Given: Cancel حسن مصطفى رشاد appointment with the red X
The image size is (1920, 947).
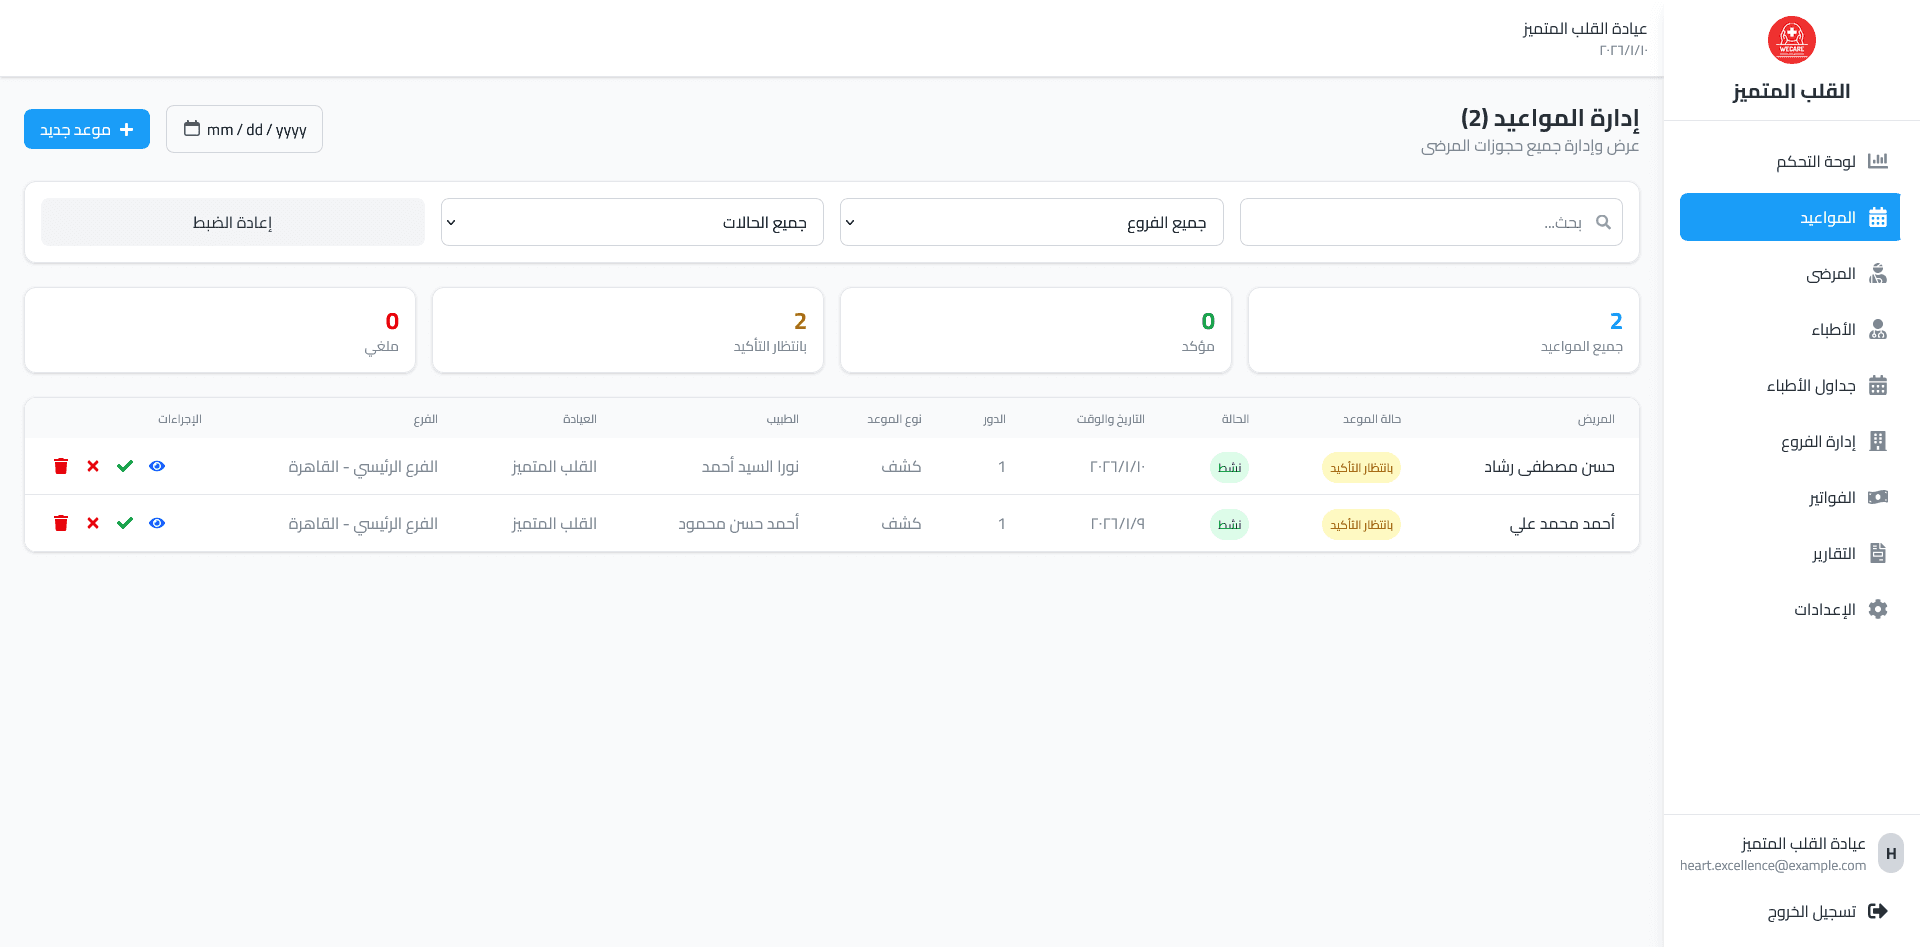Looking at the screenshot, I should pyautogui.click(x=93, y=466).
